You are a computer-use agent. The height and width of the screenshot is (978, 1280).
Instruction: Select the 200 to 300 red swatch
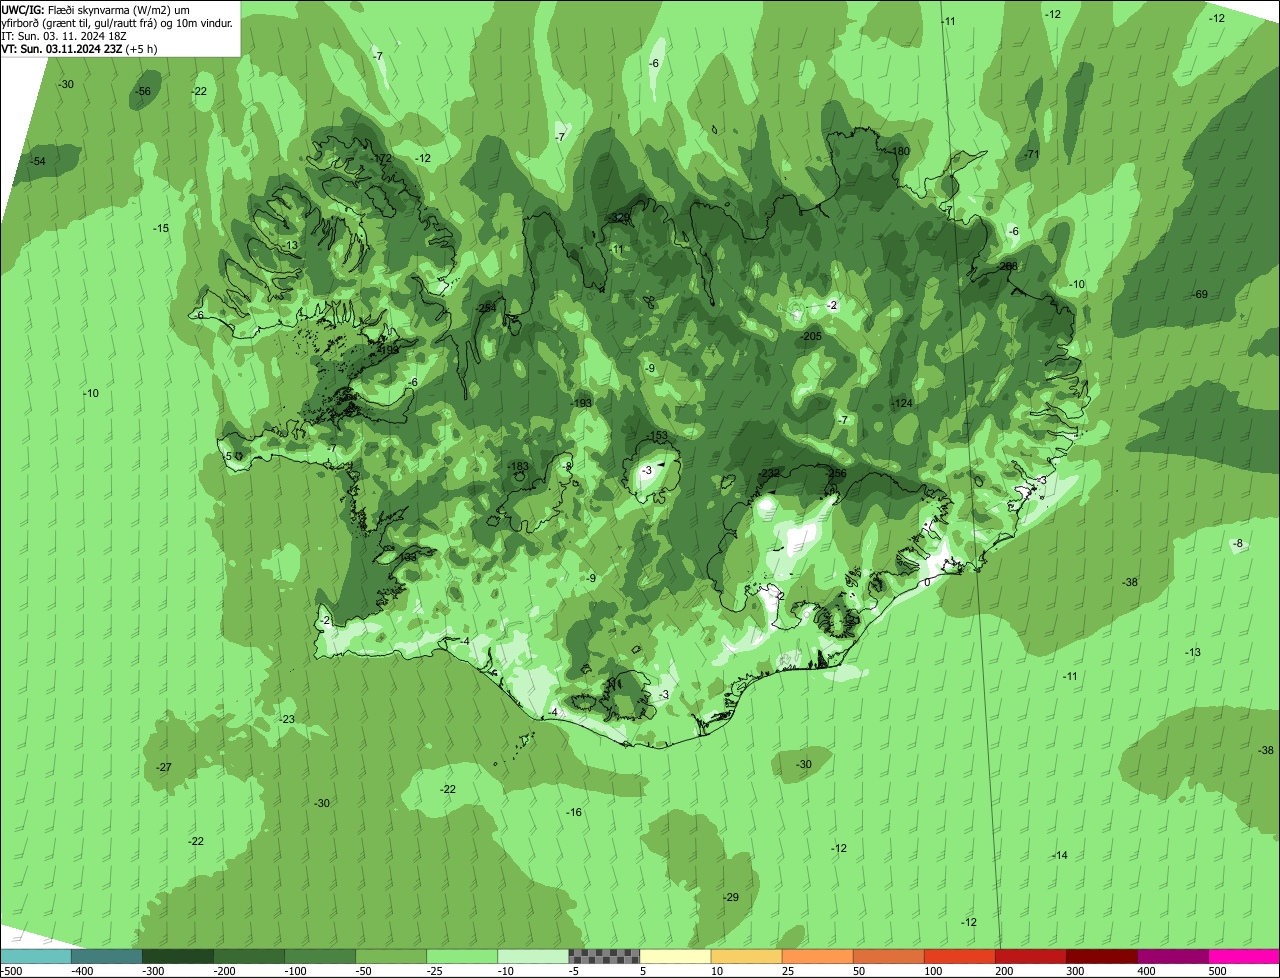tap(1030, 956)
